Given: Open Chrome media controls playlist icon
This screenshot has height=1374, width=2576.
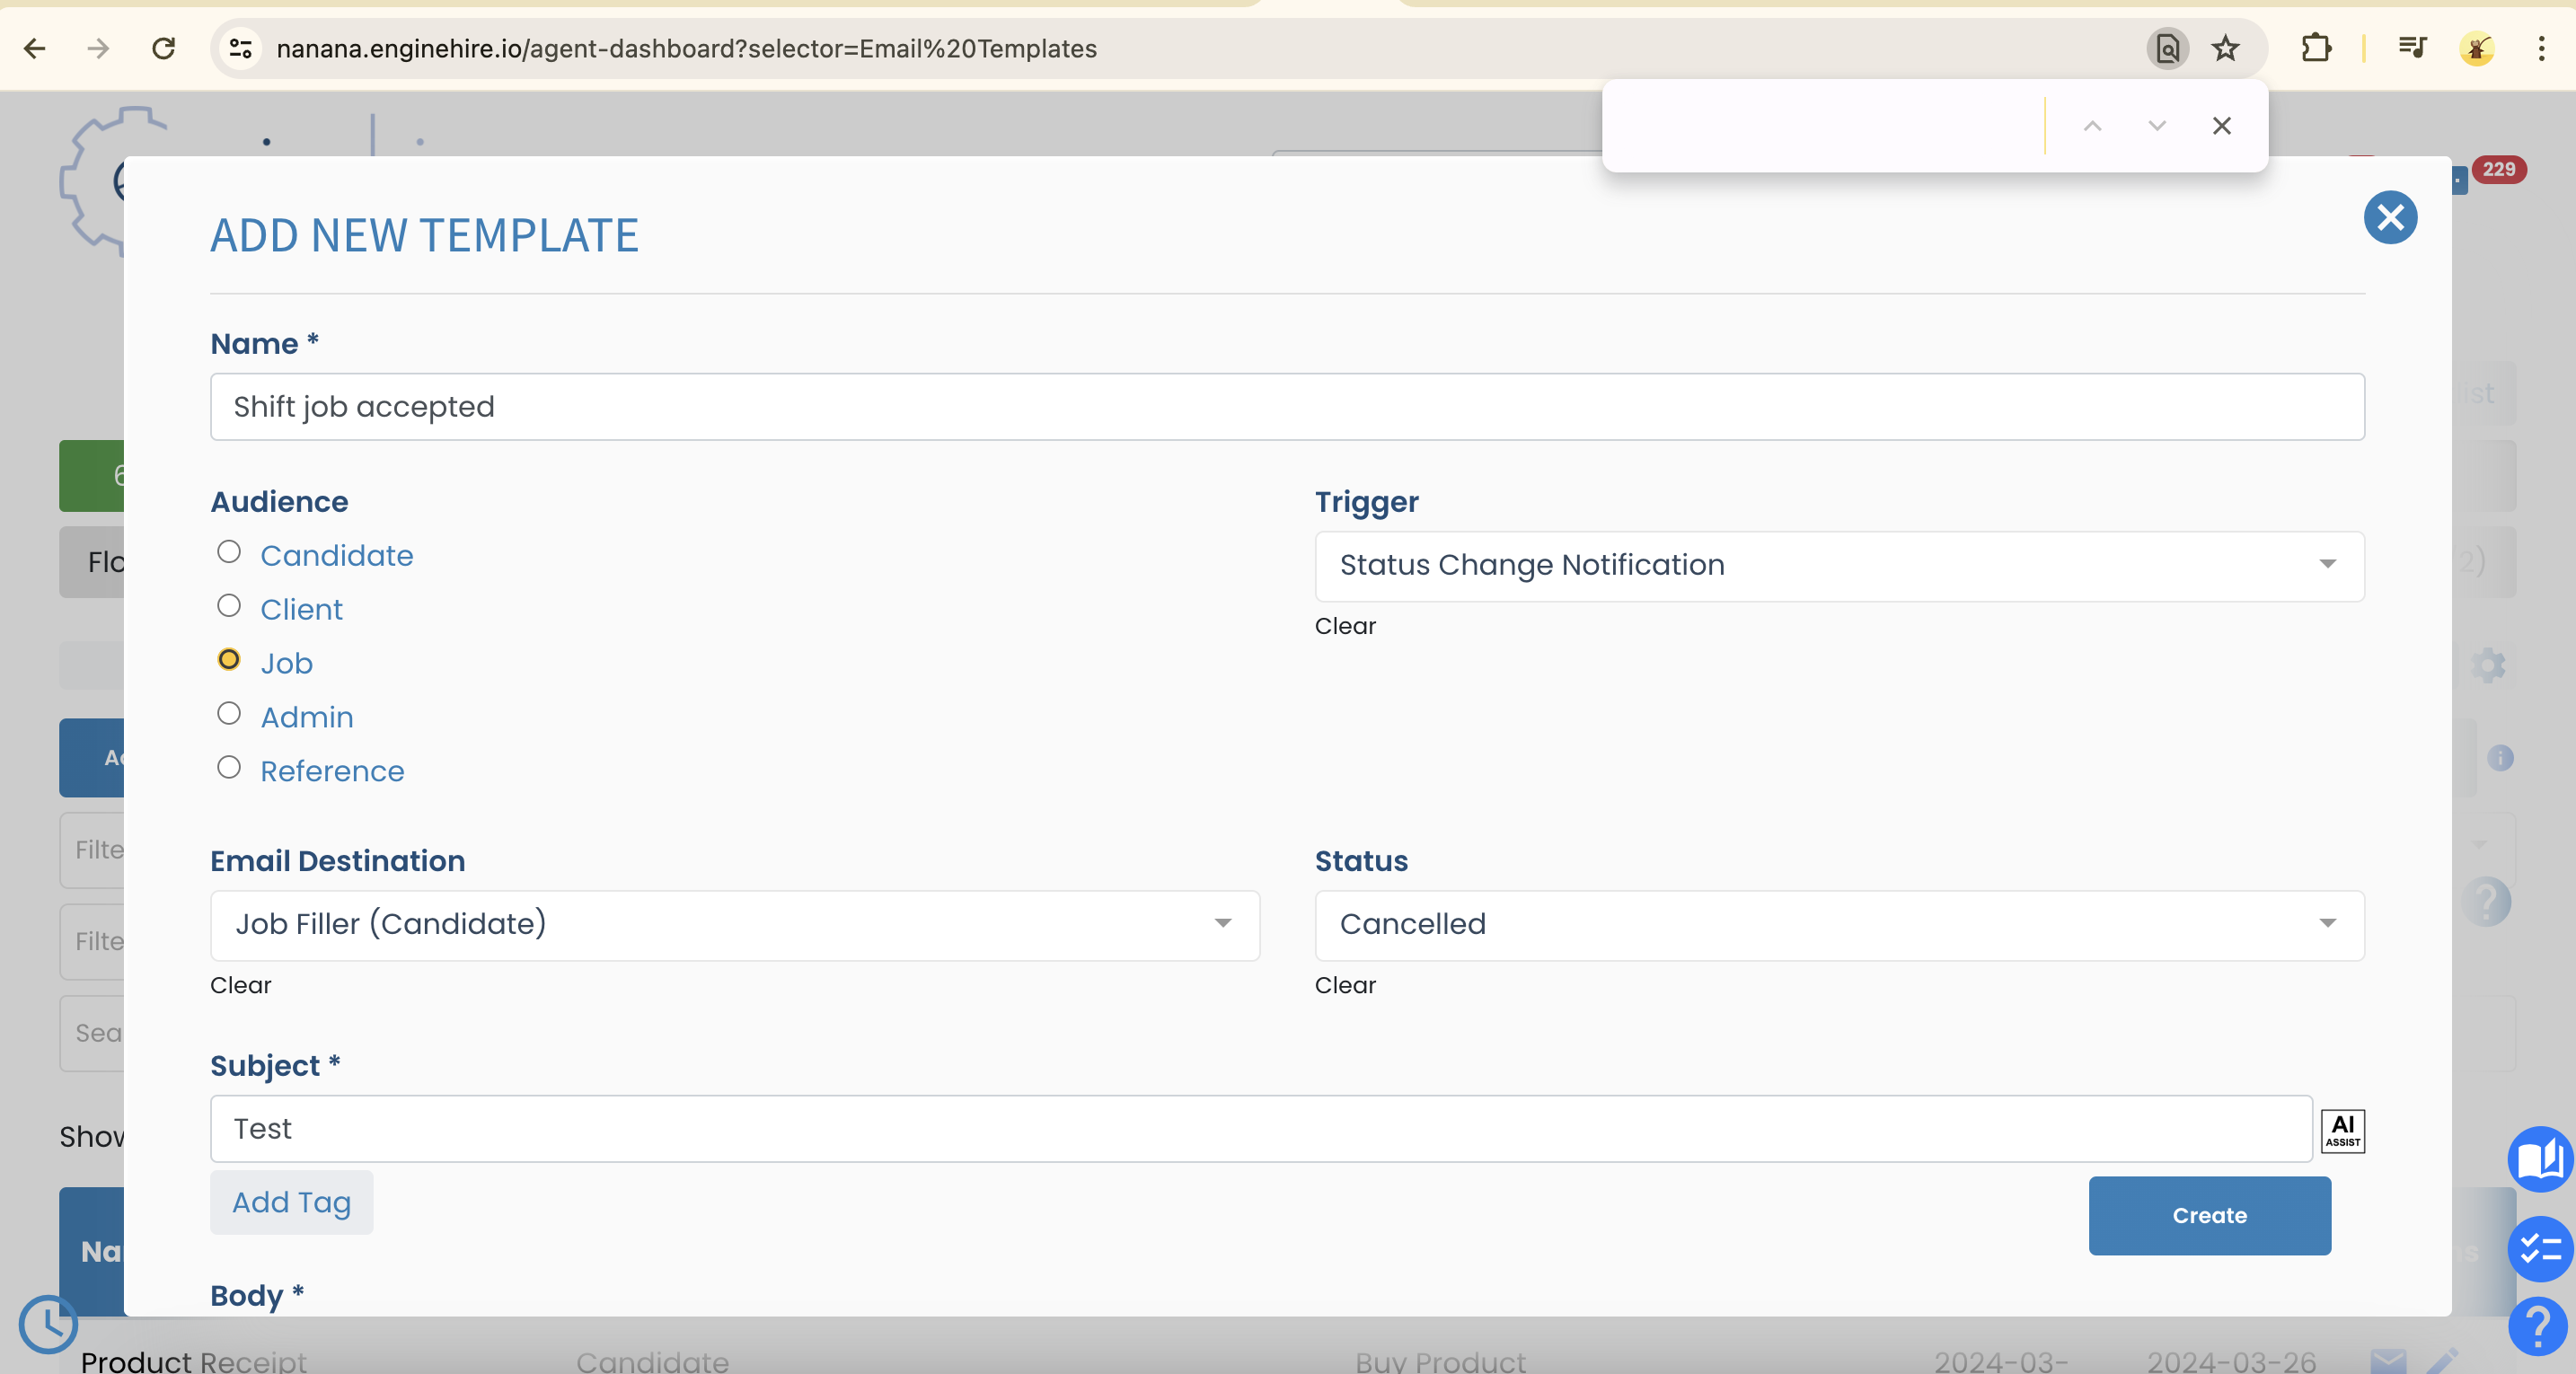Looking at the screenshot, I should coord(2411,48).
